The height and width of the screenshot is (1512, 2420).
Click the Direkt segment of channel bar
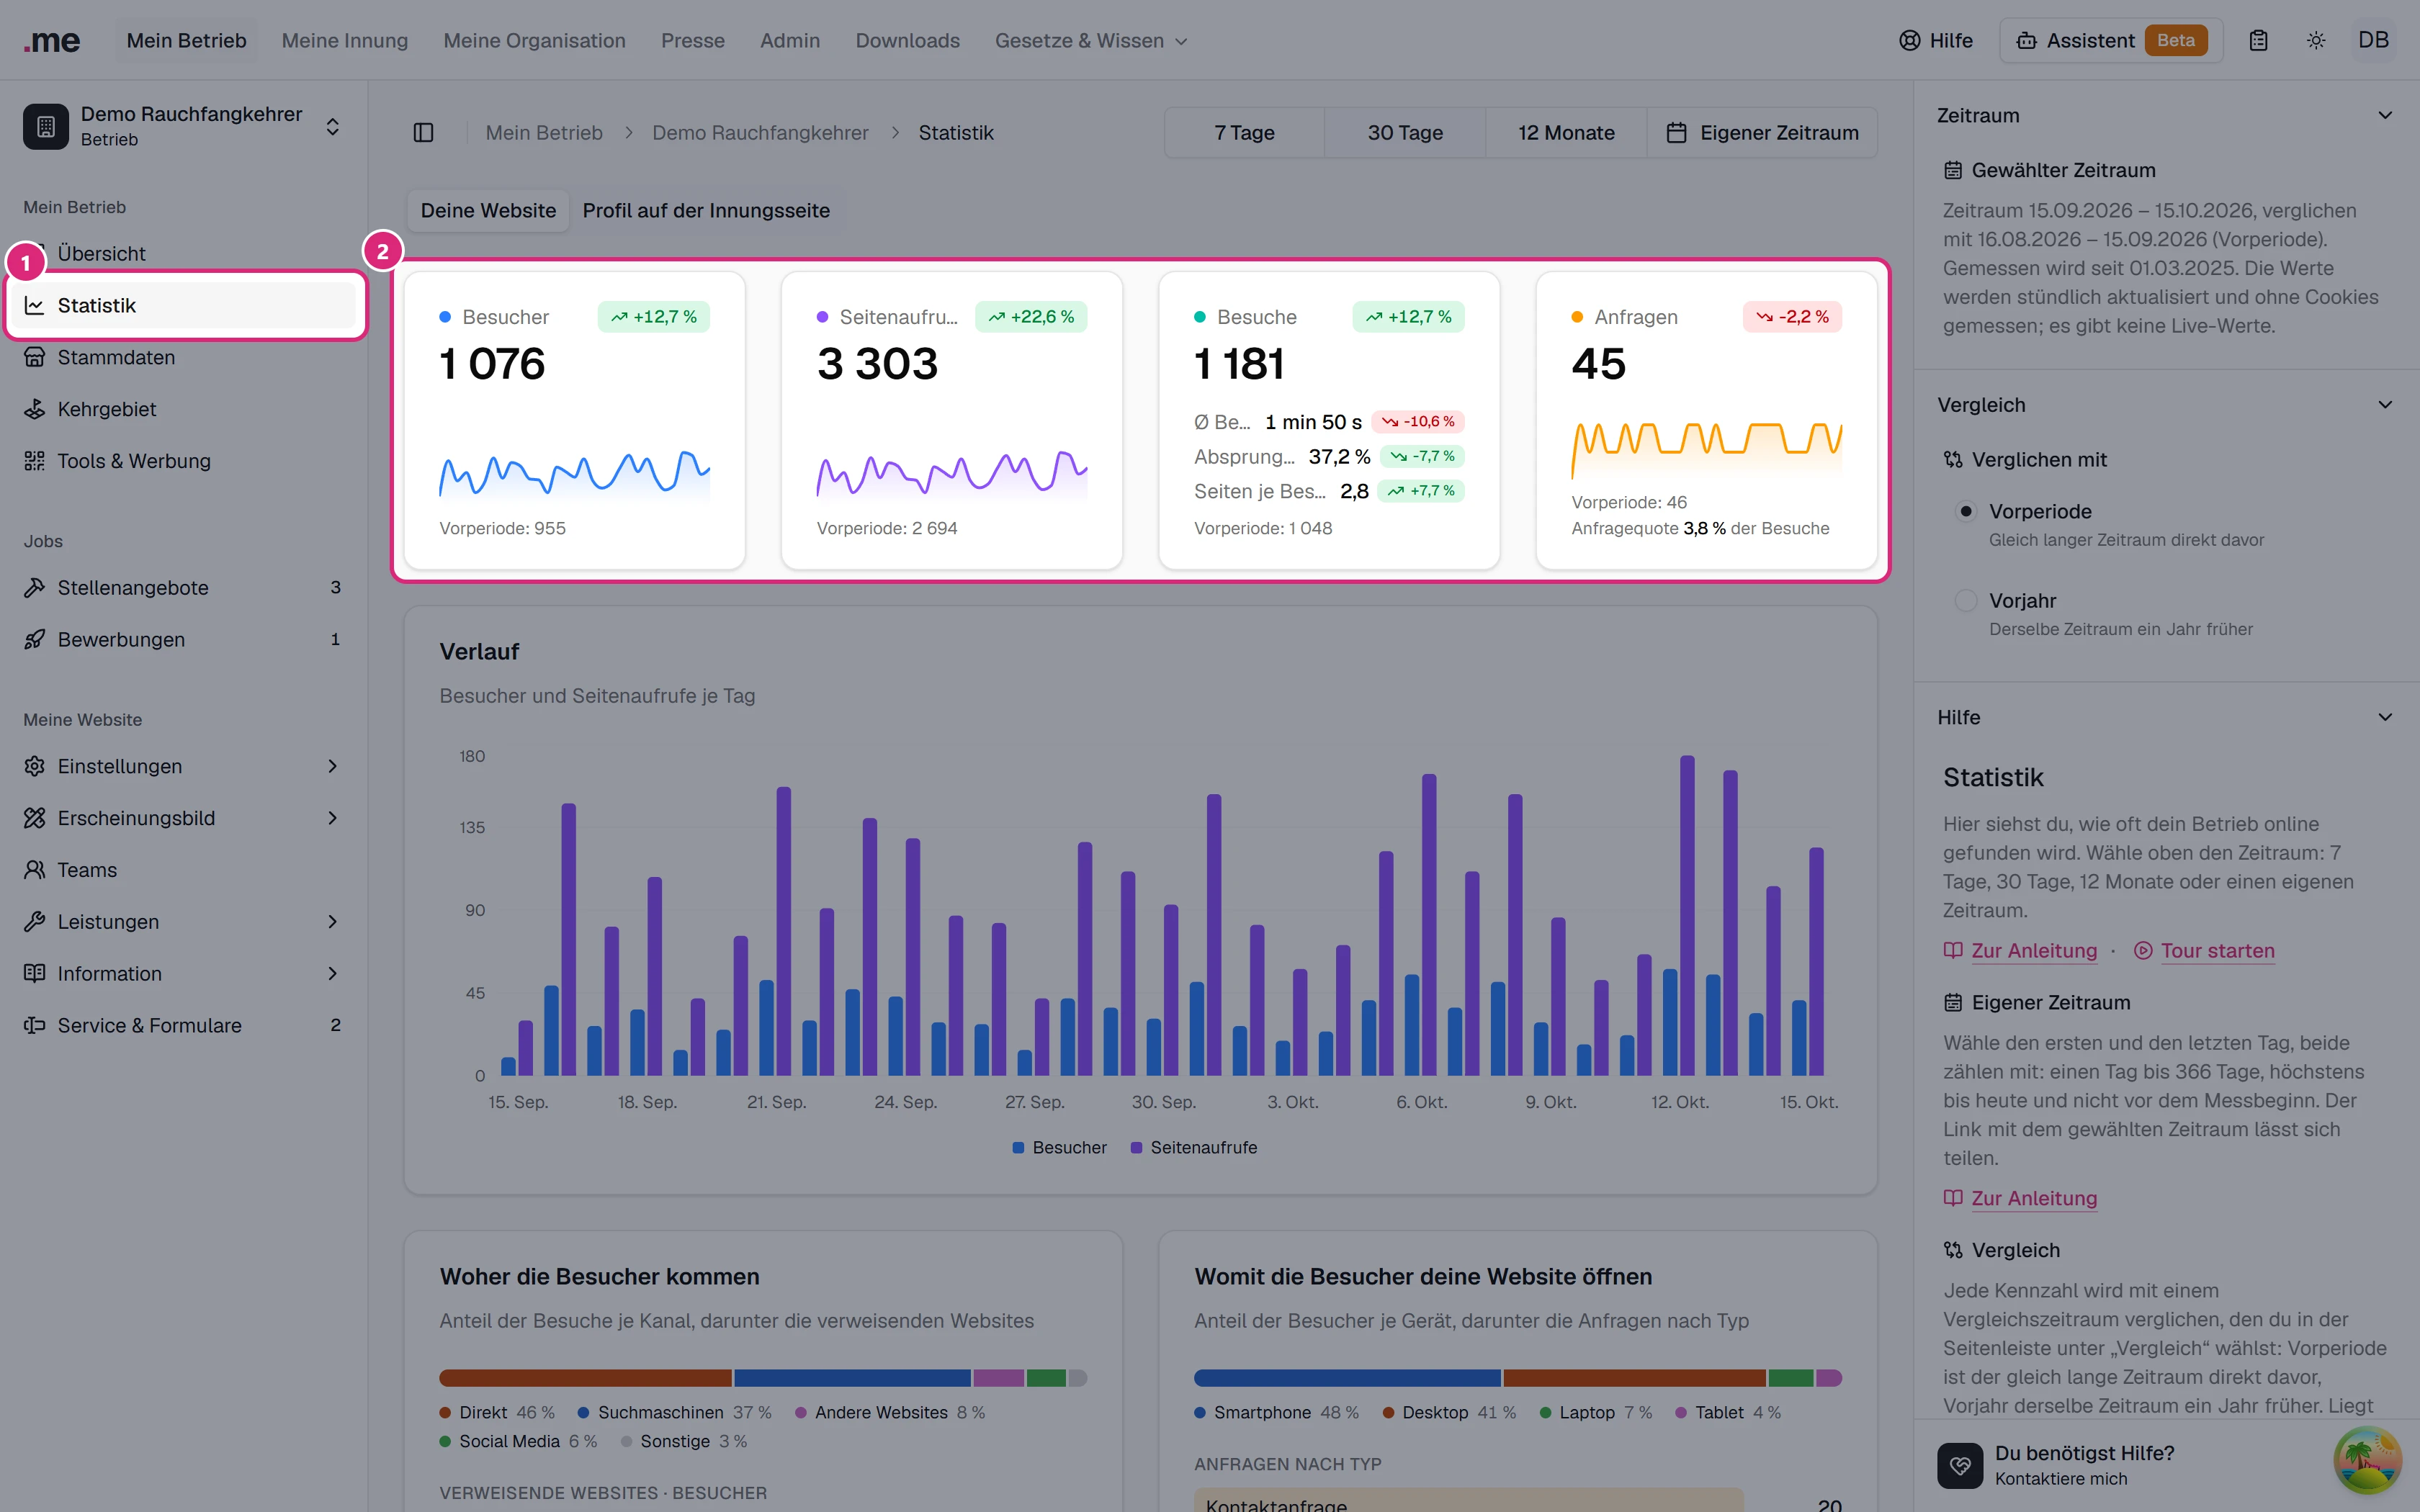click(x=585, y=1378)
